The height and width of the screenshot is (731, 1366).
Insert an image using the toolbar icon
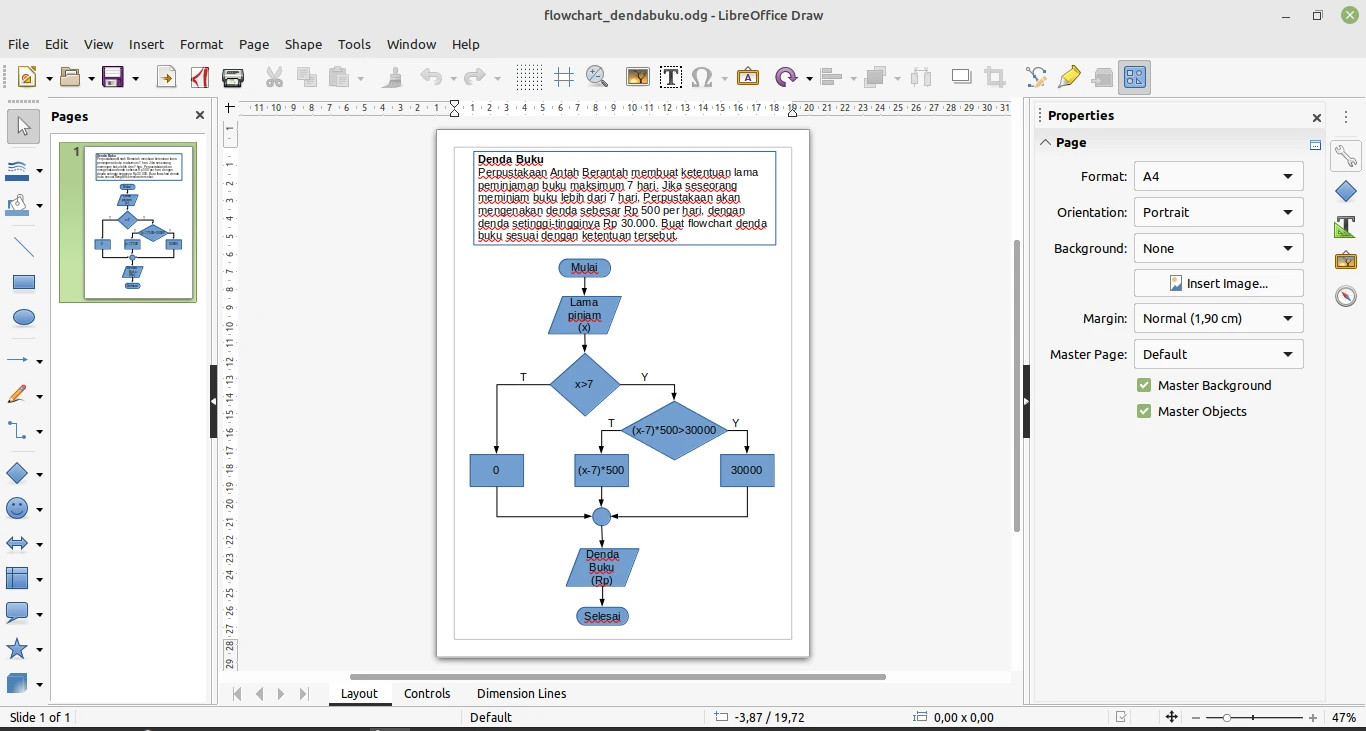(x=638, y=77)
